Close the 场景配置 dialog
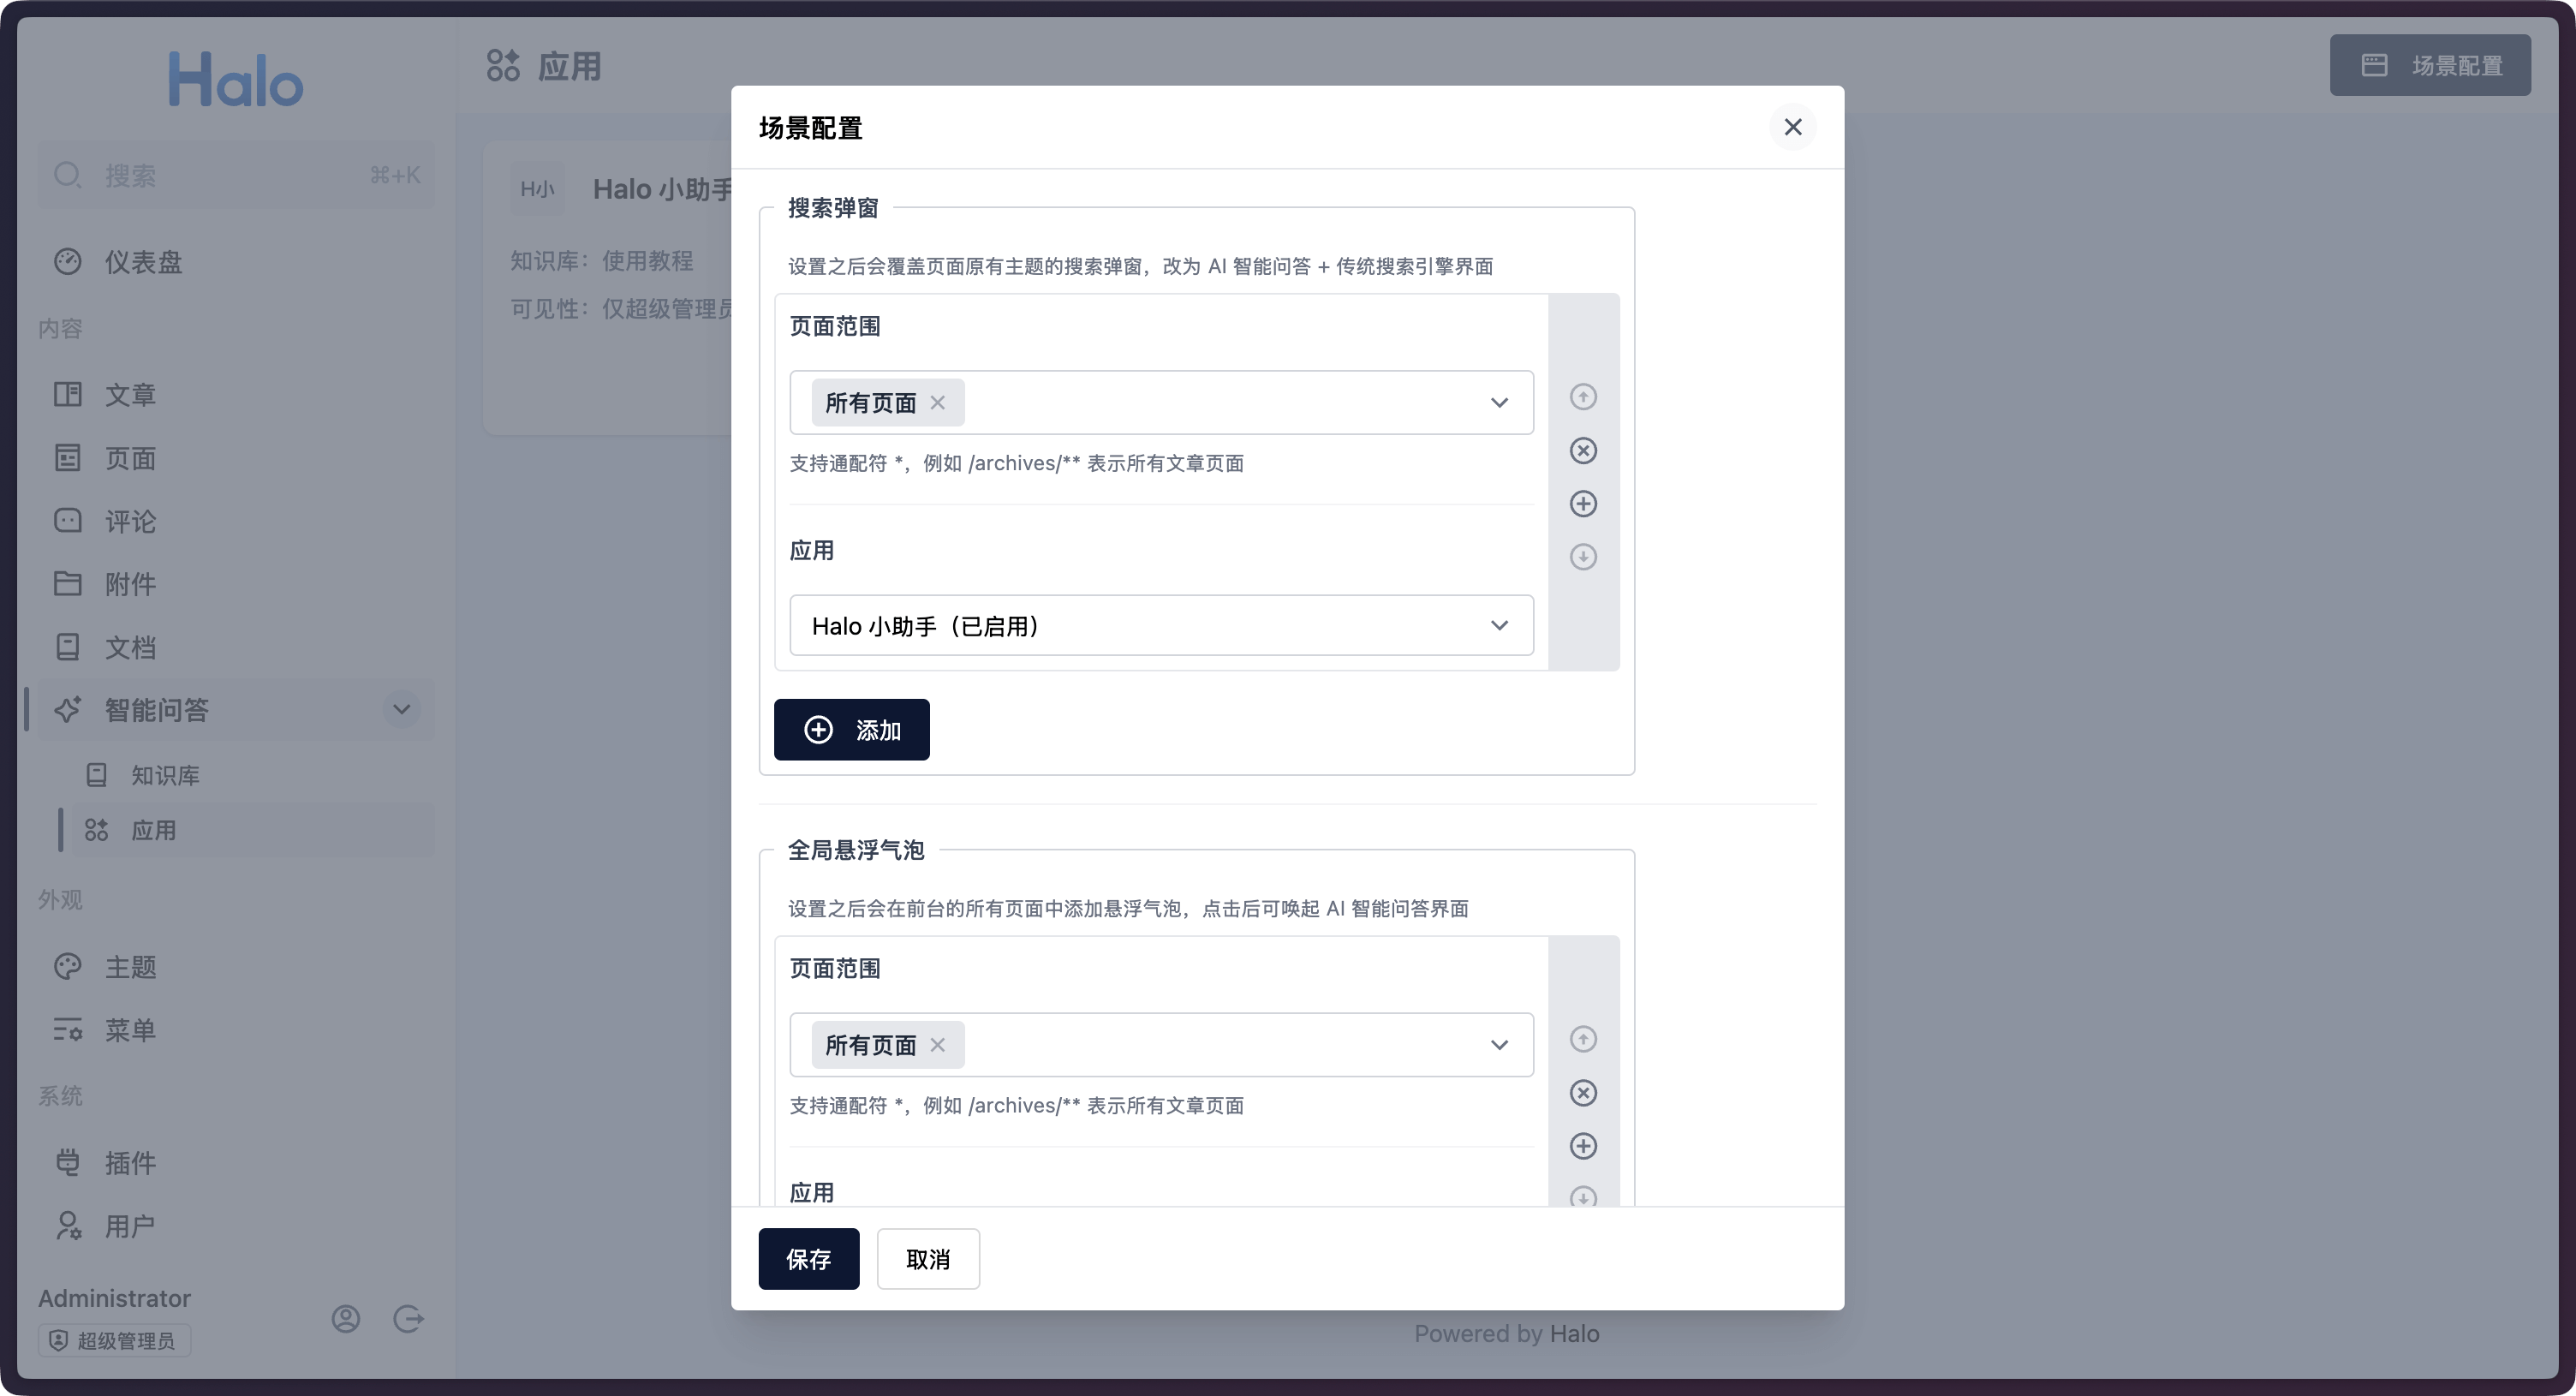The height and width of the screenshot is (1396, 2576). click(1792, 127)
